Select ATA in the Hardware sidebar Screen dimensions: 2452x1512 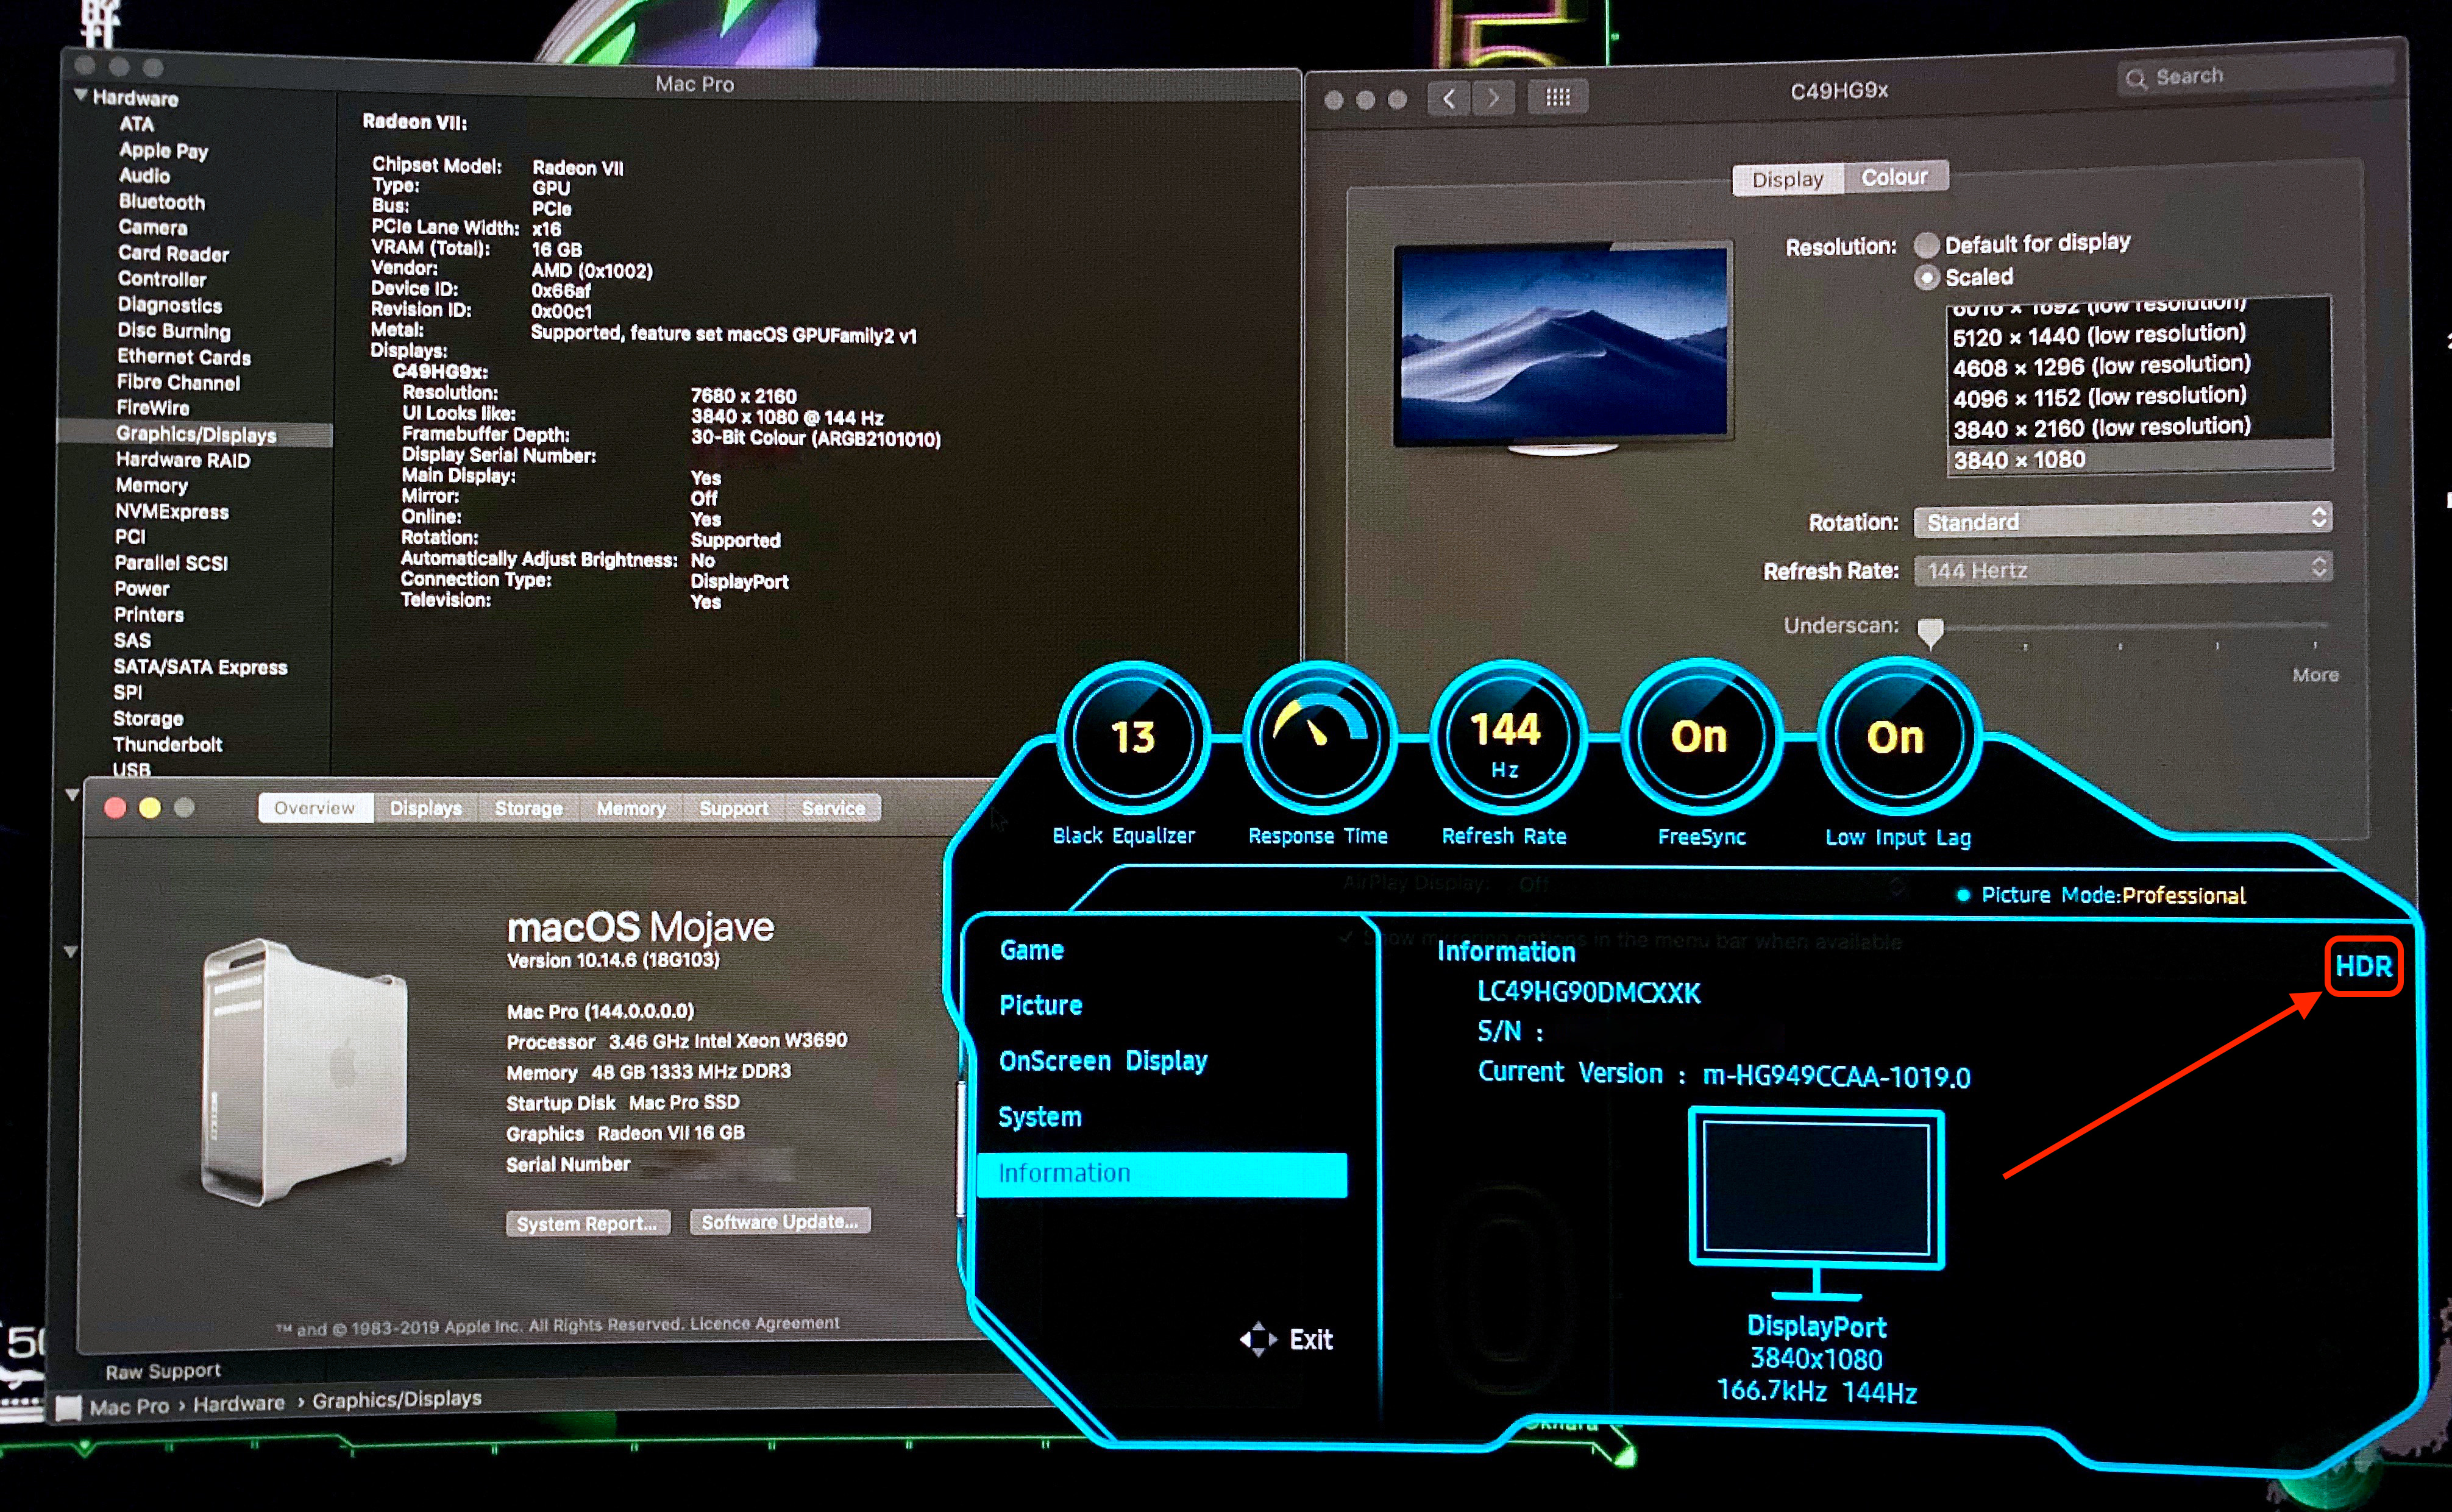[x=137, y=125]
